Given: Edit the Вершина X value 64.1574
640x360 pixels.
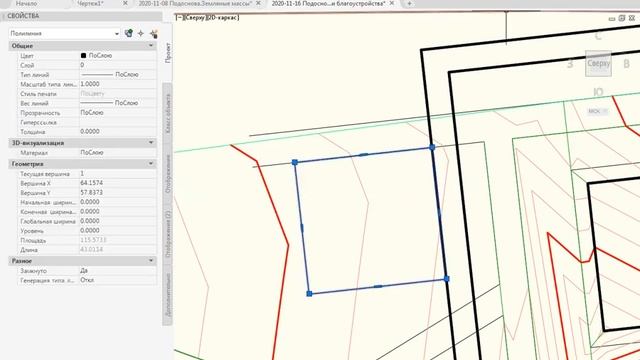Looking at the screenshot, I should pos(118,183).
